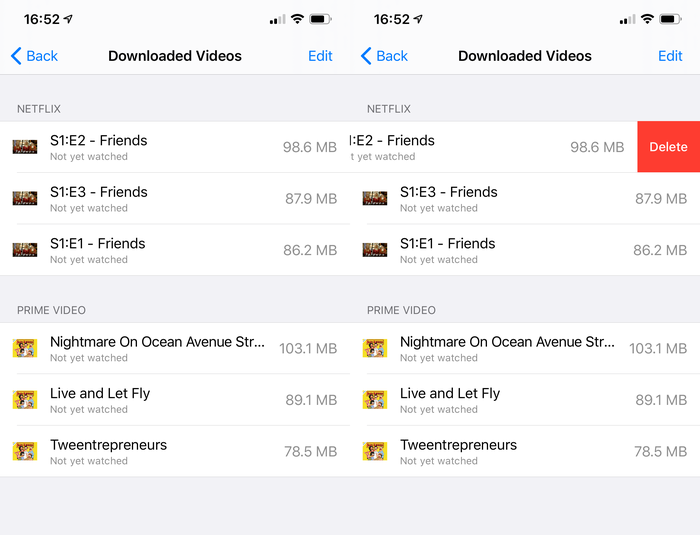The image size is (700, 535).
Task: Tap cellular signal icon, left screen
Action: (277, 19)
